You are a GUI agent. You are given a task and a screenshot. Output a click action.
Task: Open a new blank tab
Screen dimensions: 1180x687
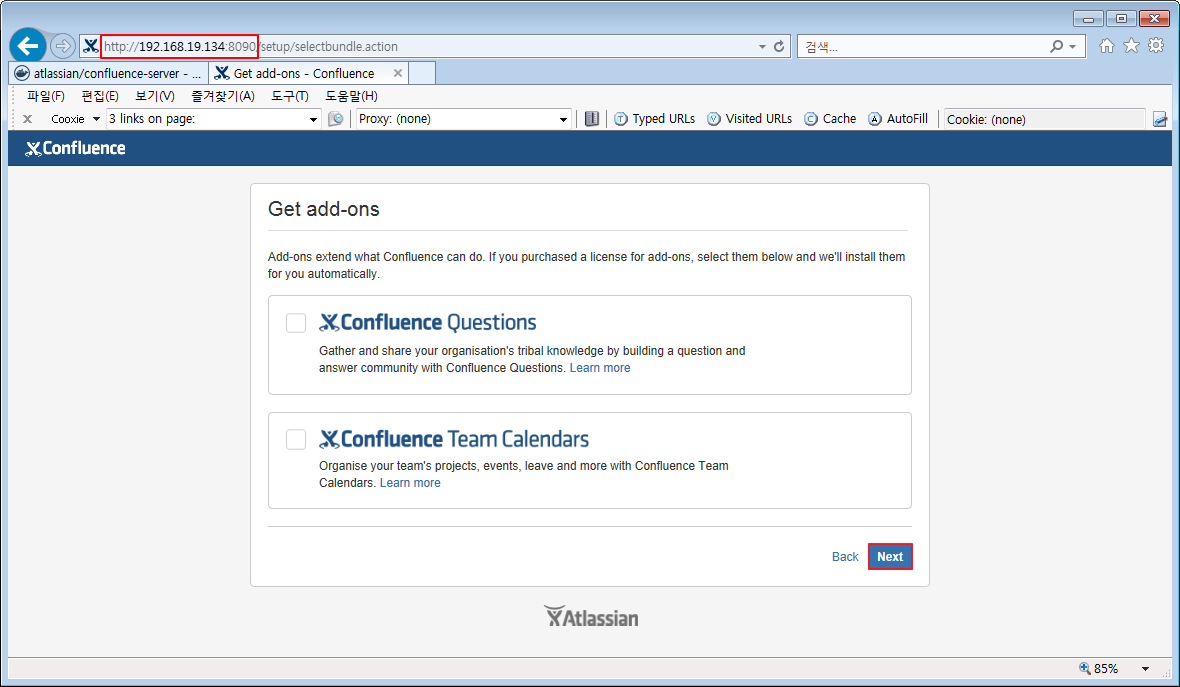[422, 73]
